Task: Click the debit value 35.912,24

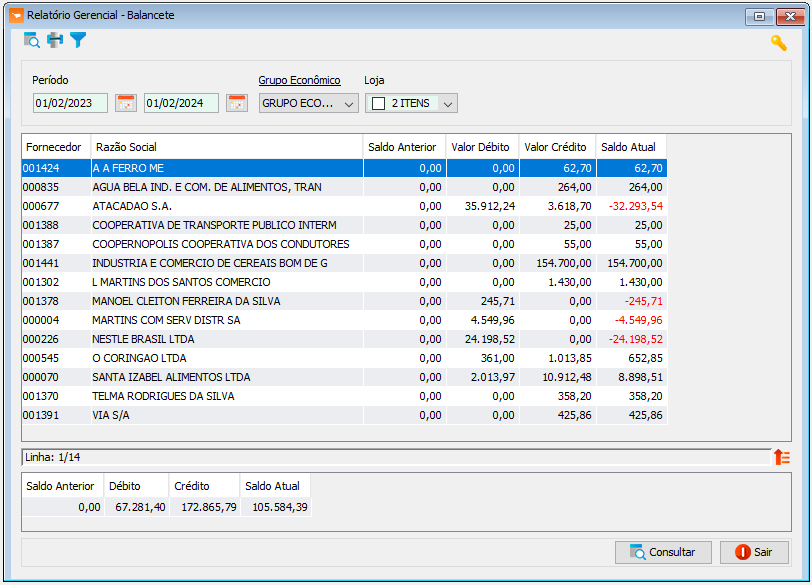Action: pos(490,206)
